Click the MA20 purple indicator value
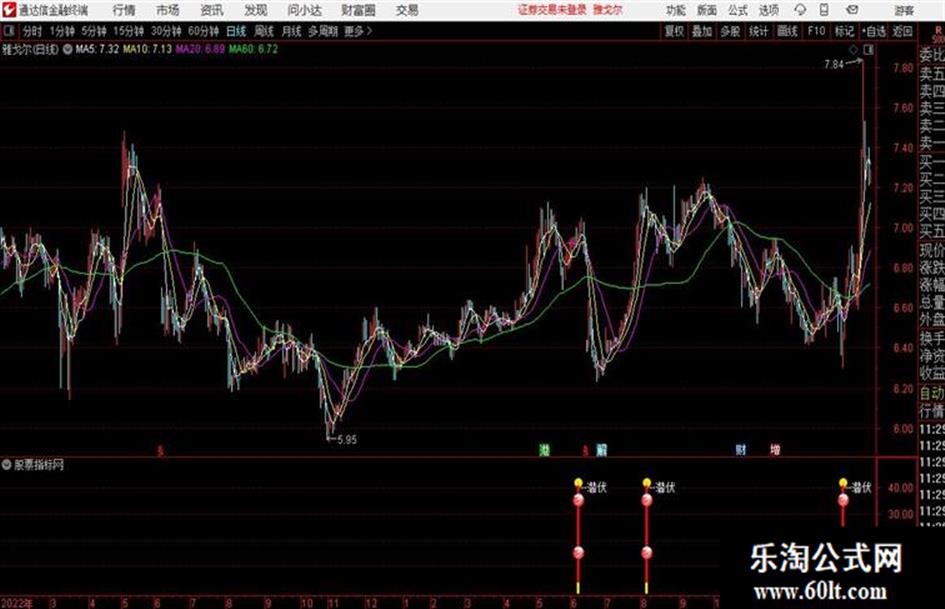Viewport: 945px width, 609px height. (200, 49)
